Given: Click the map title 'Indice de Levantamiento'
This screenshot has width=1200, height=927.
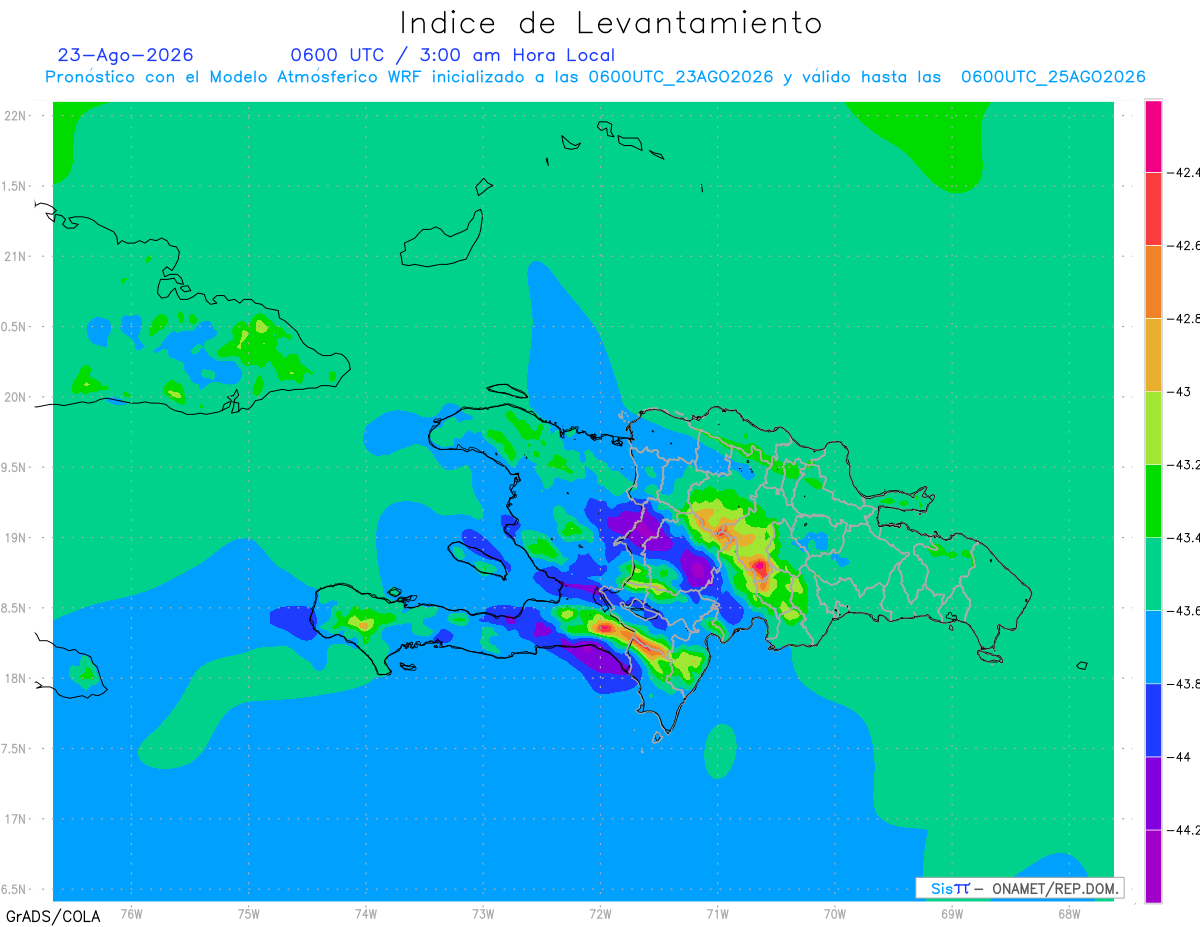Looking at the screenshot, I should [x=611, y=23].
